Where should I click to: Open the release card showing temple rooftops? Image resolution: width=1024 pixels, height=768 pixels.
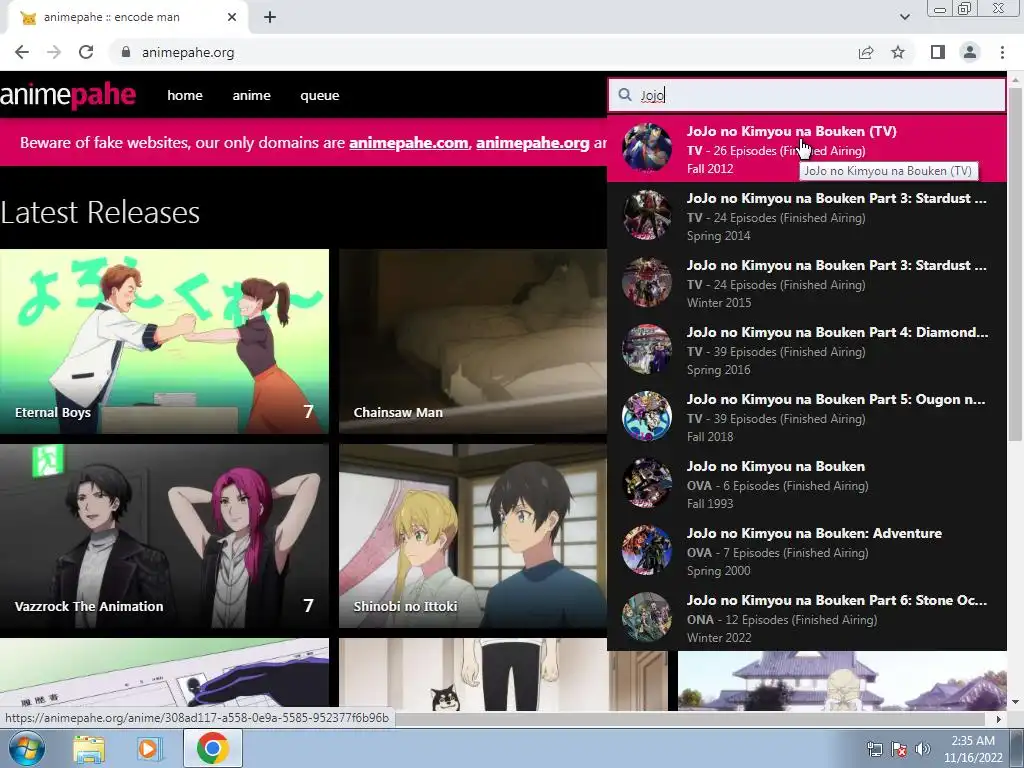click(x=842, y=681)
